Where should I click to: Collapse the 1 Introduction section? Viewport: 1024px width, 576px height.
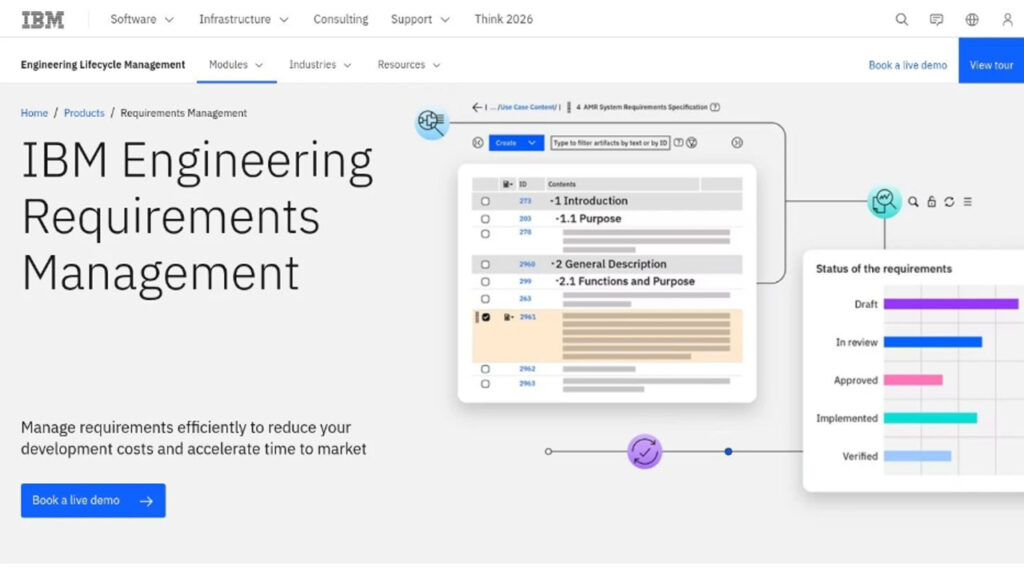(x=552, y=201)
